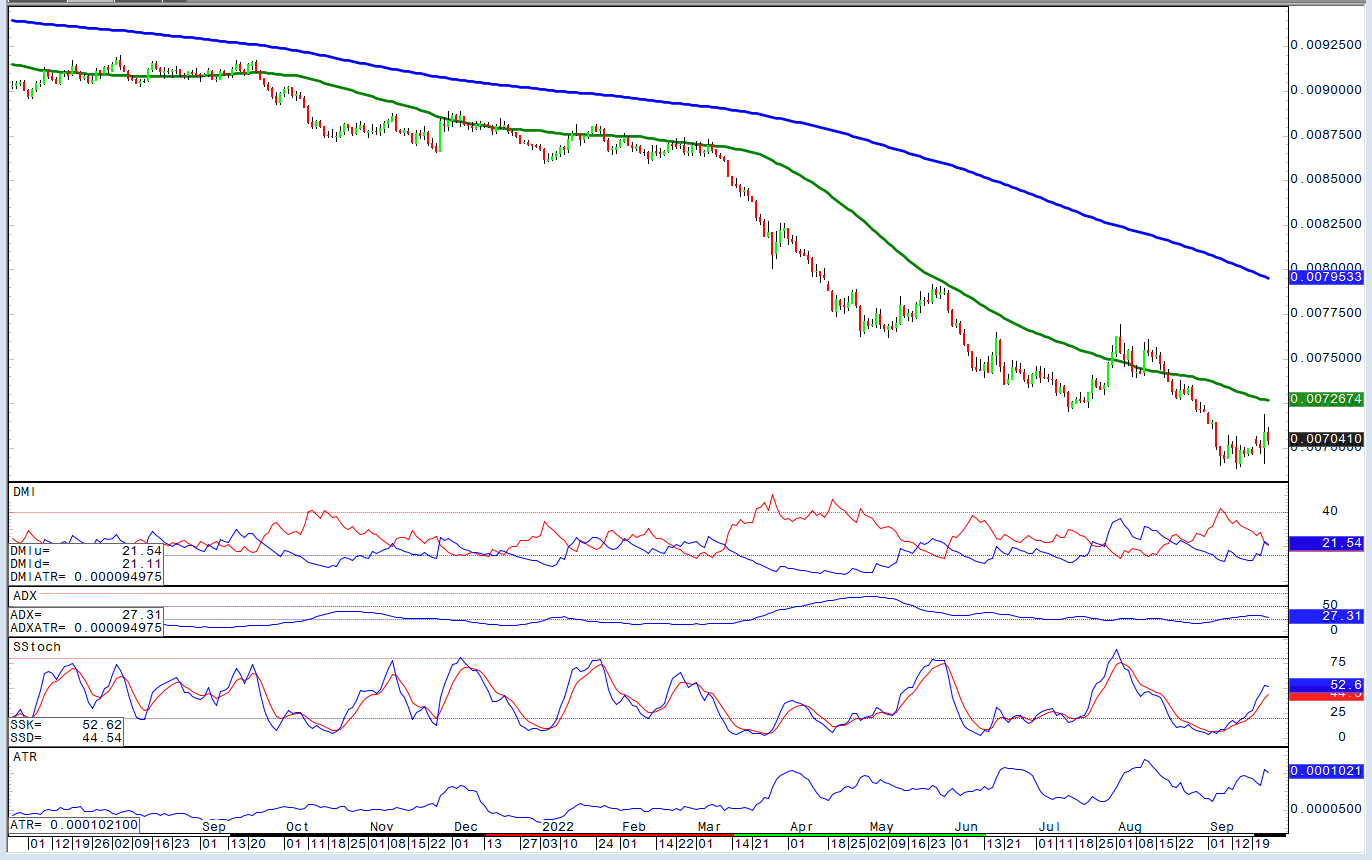Click the black 0.0070410 last-price tag

tap(1325, 438)
